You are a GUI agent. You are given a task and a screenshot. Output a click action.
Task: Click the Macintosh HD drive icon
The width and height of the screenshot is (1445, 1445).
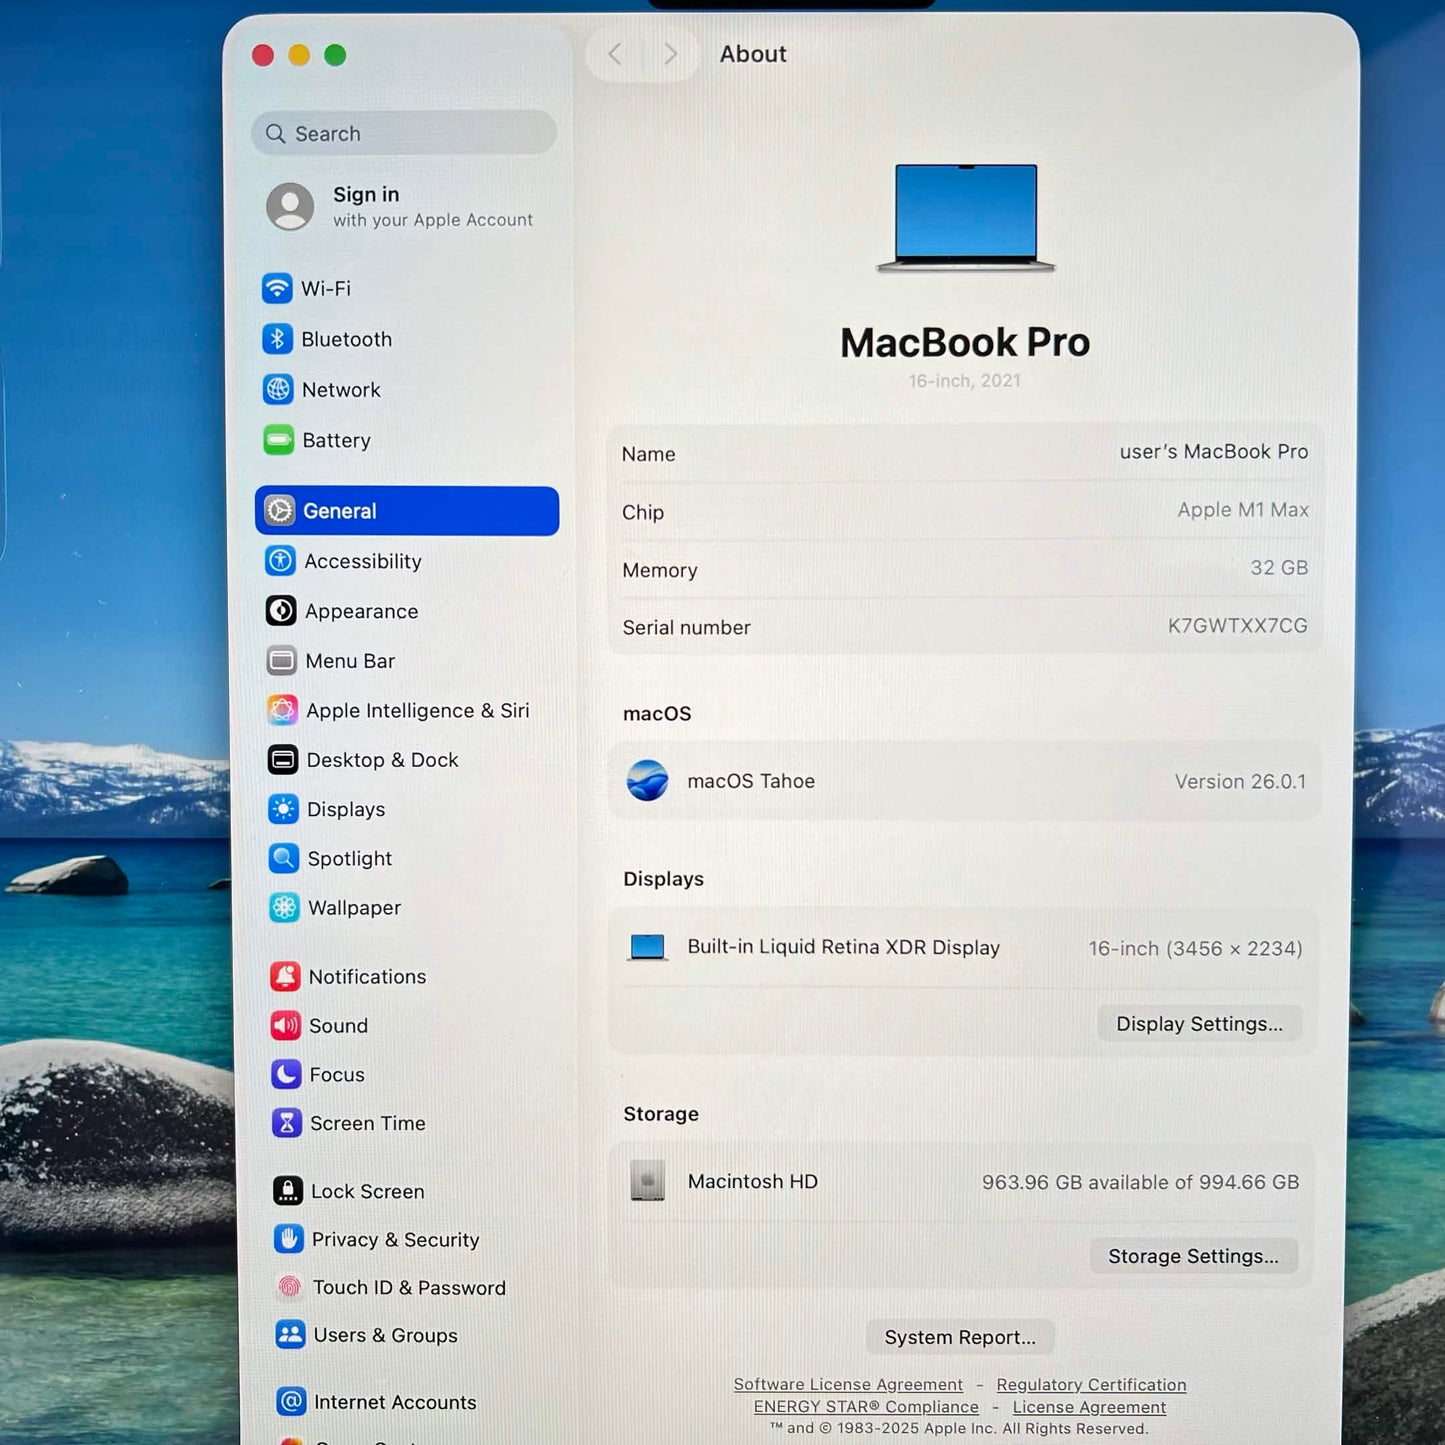click(648, 1181)
